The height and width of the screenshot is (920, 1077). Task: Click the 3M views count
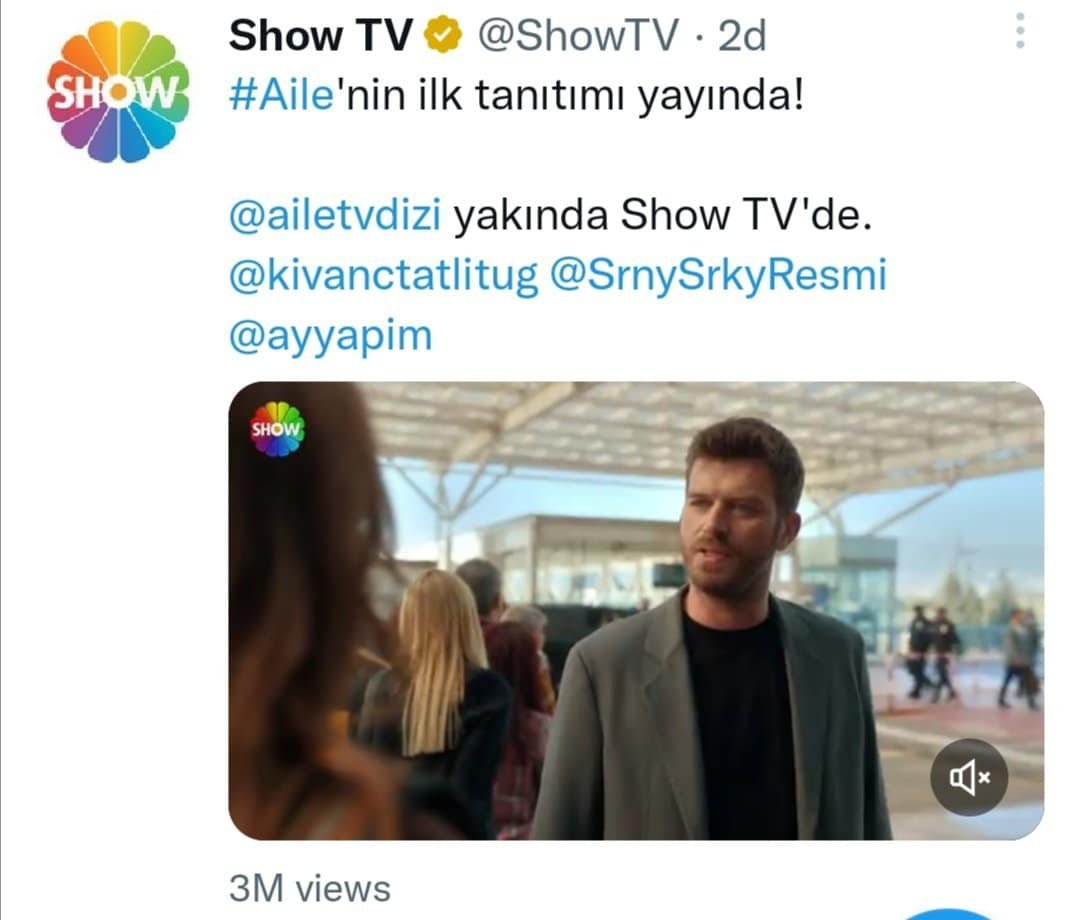coord(310,888)
